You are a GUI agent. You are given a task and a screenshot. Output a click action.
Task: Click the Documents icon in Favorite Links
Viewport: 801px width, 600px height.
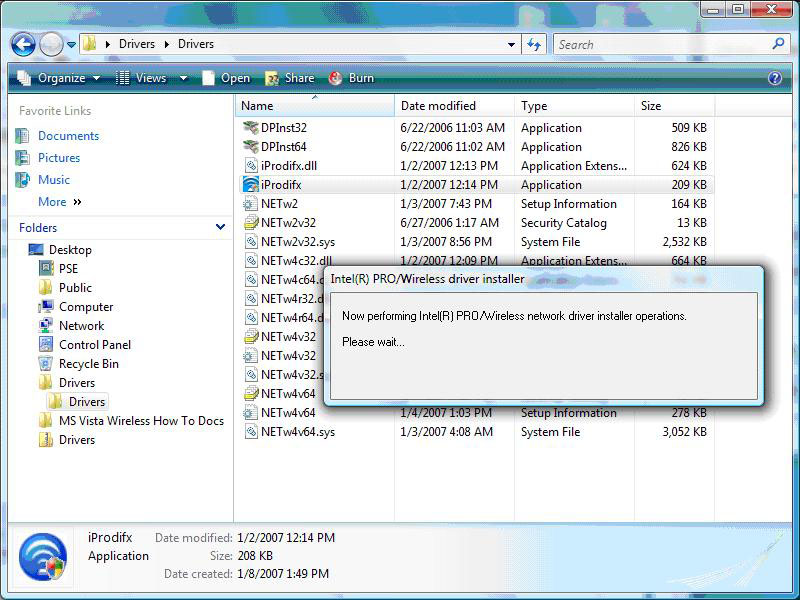pyautogui.click(x=22, y=136)
